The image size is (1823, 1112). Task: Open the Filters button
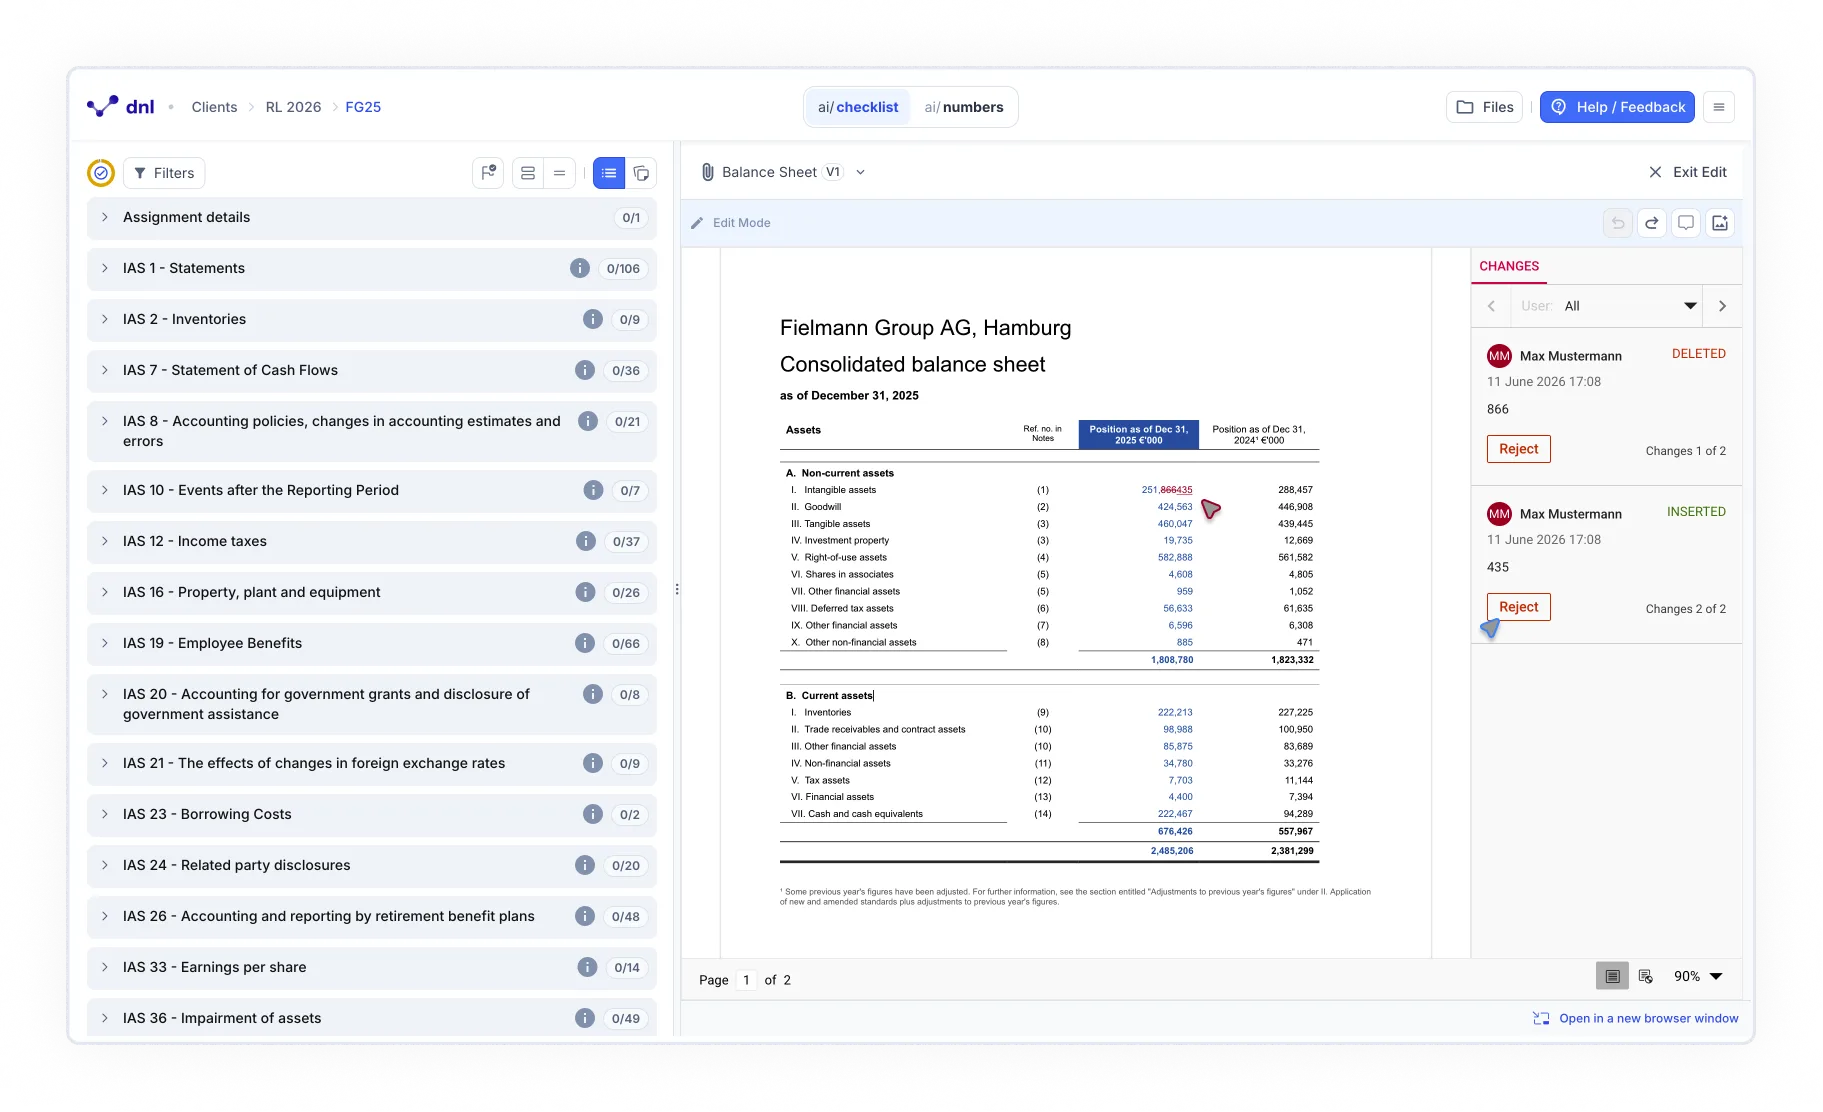164,173
